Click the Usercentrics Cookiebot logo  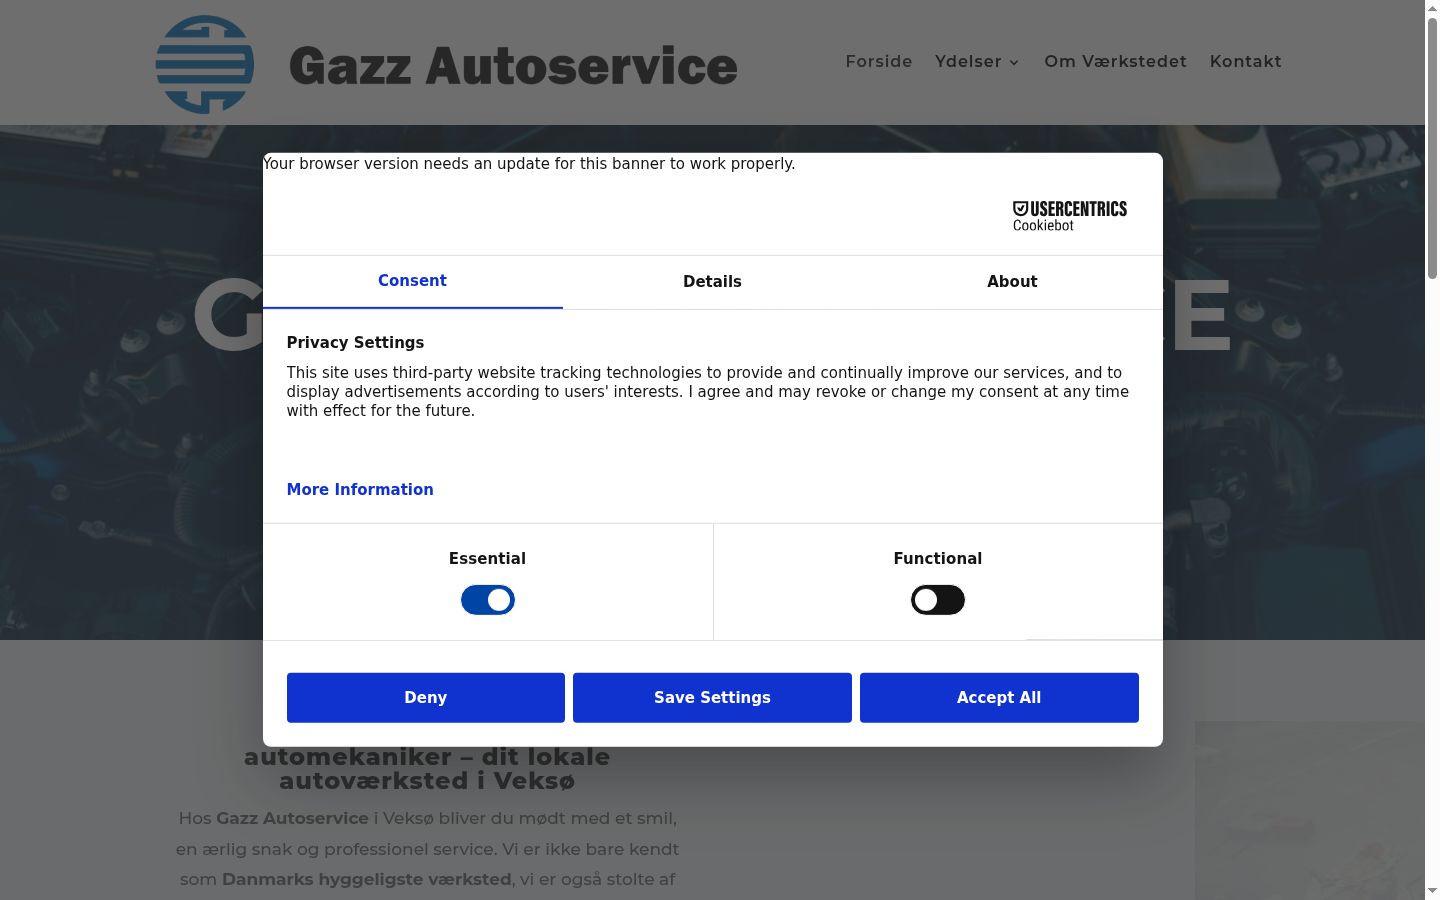(1070, 216)
